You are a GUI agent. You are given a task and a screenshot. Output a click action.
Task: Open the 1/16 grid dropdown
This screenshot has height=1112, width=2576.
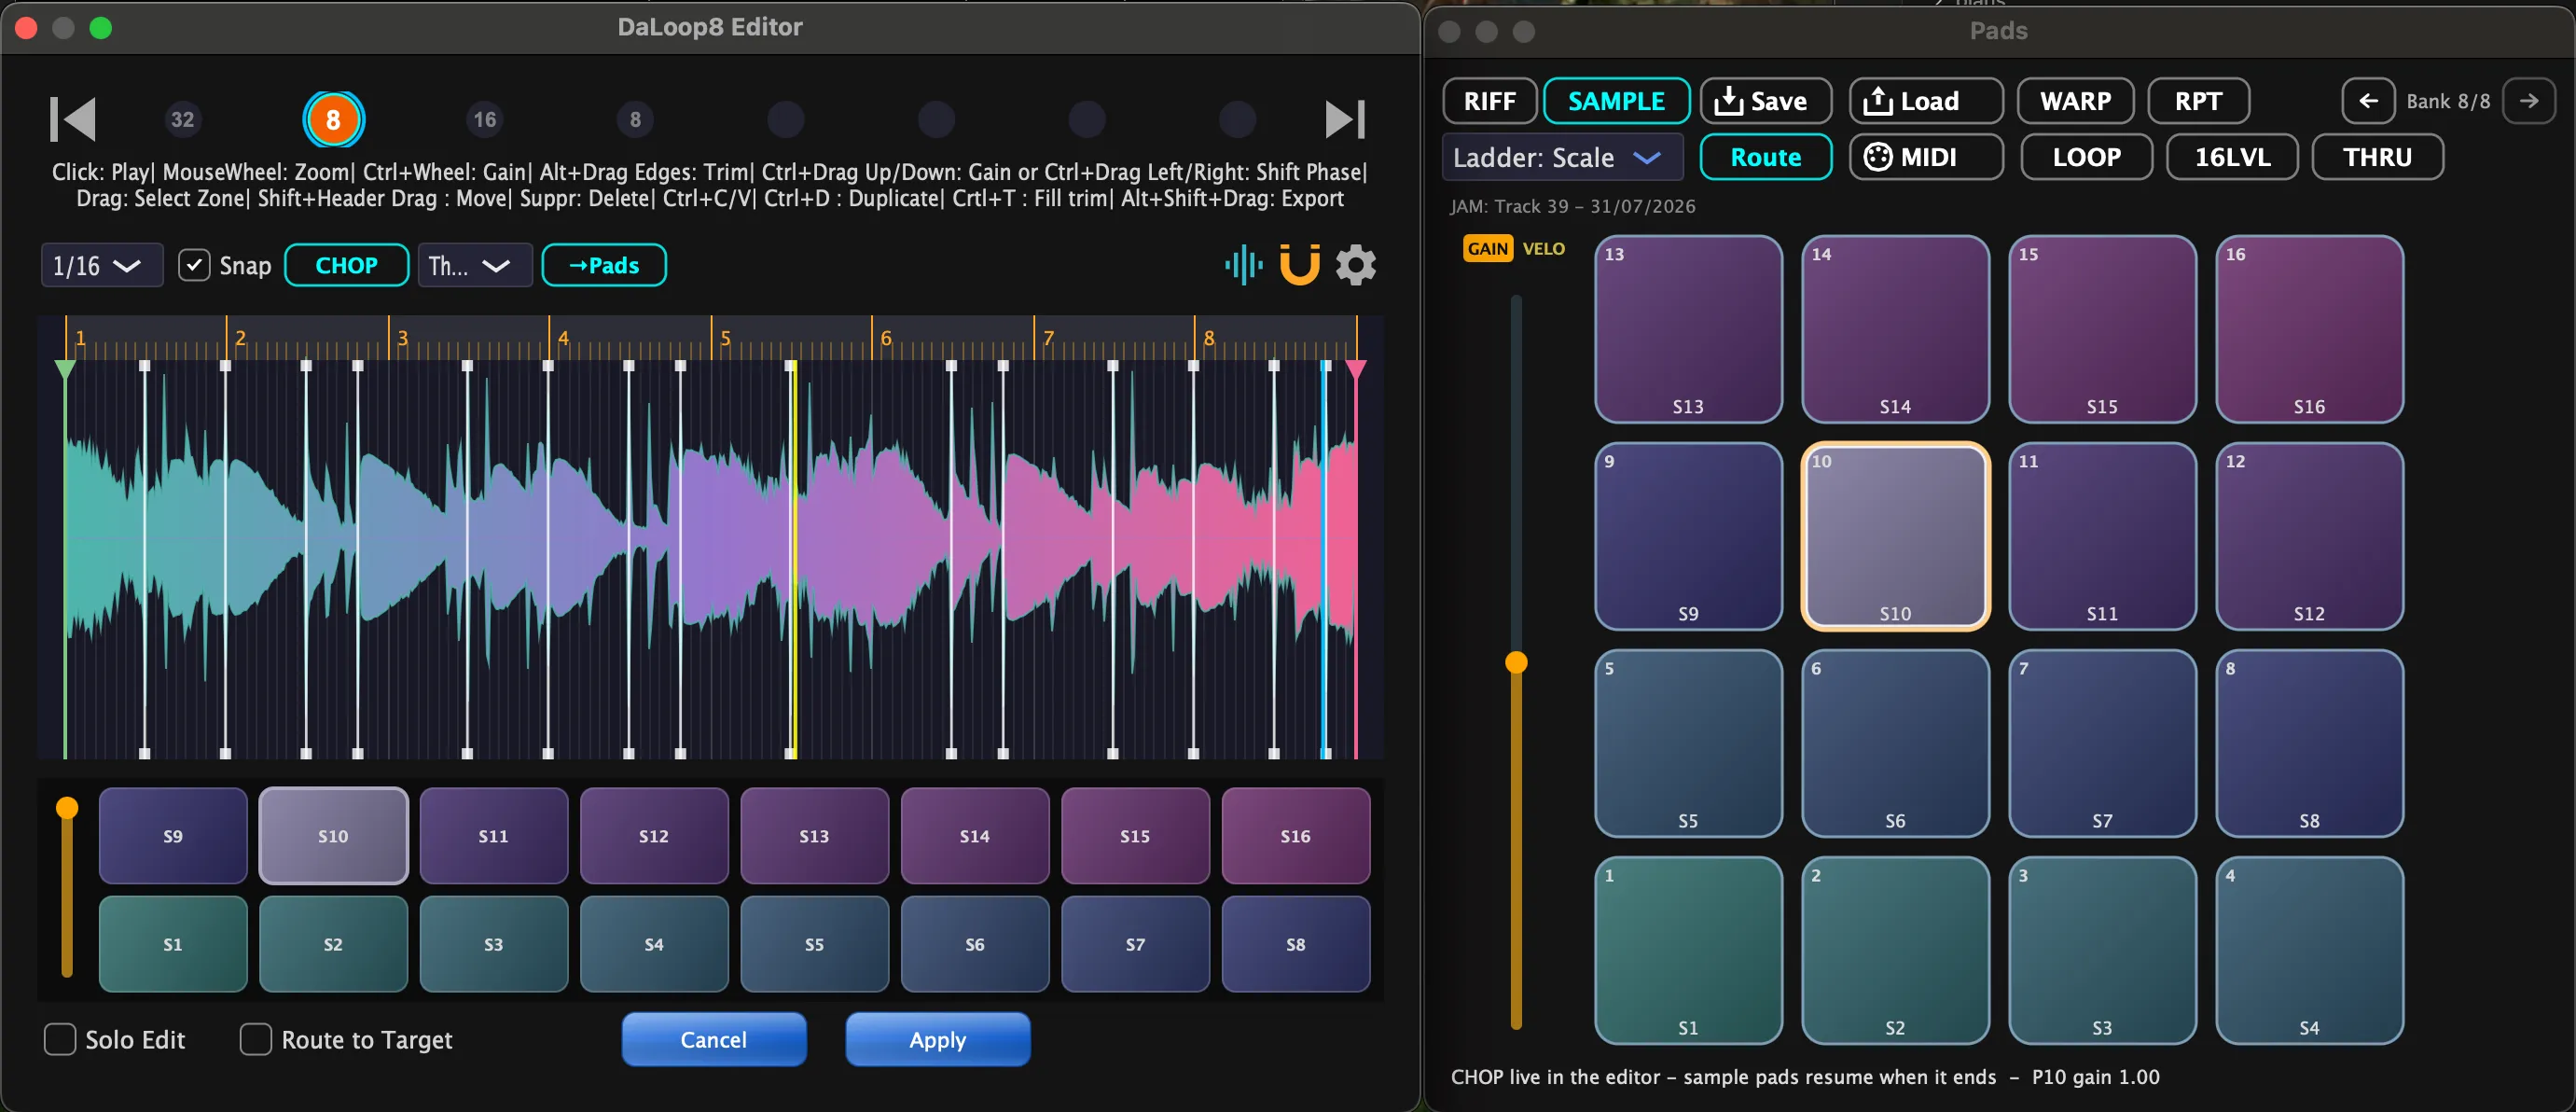coord(101,265)
